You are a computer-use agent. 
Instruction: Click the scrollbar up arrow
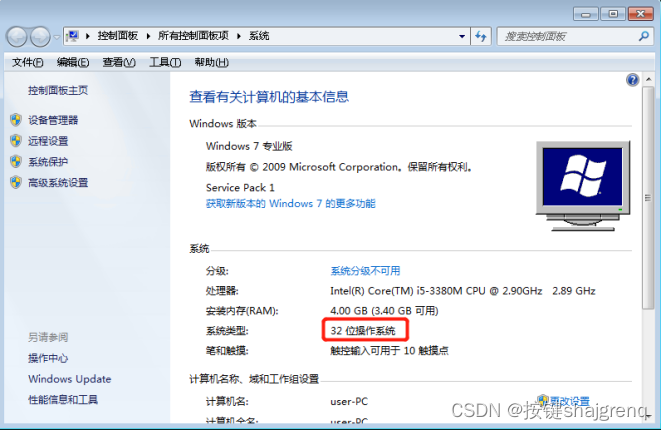point(648,79)
